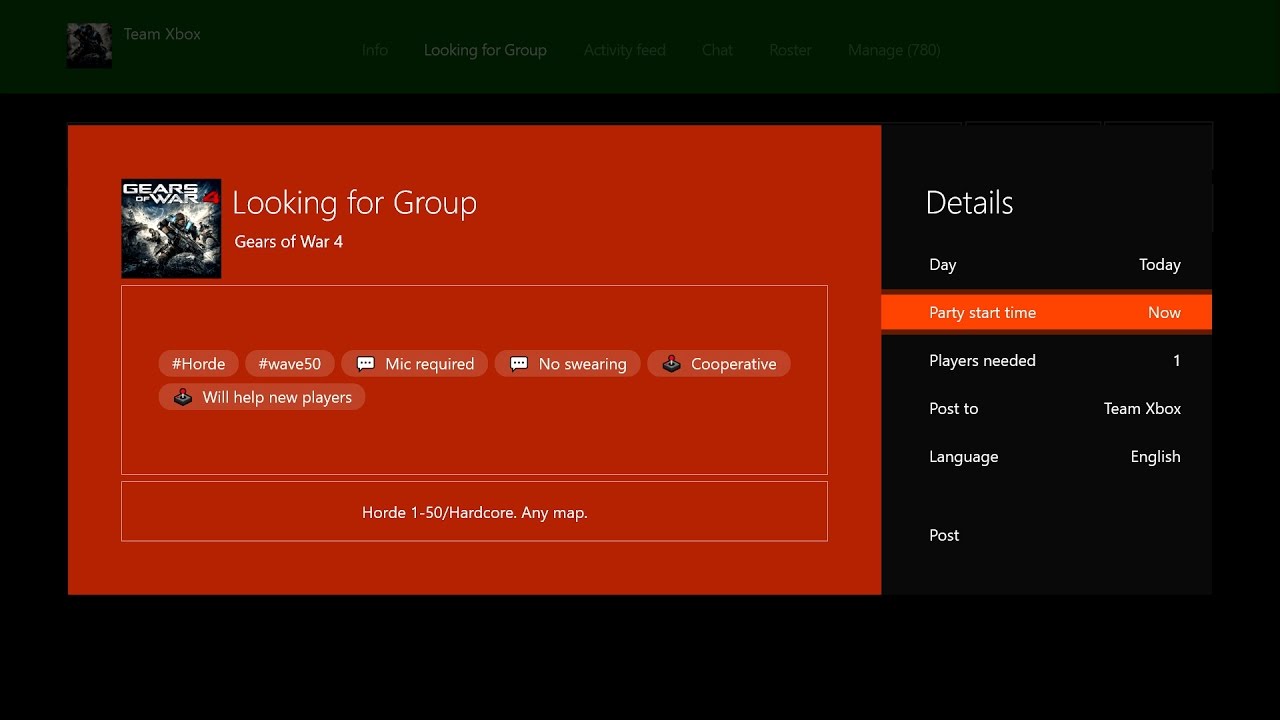View the Roster tab
Viewport: 1280px width, 720px height.
(790, 50)
